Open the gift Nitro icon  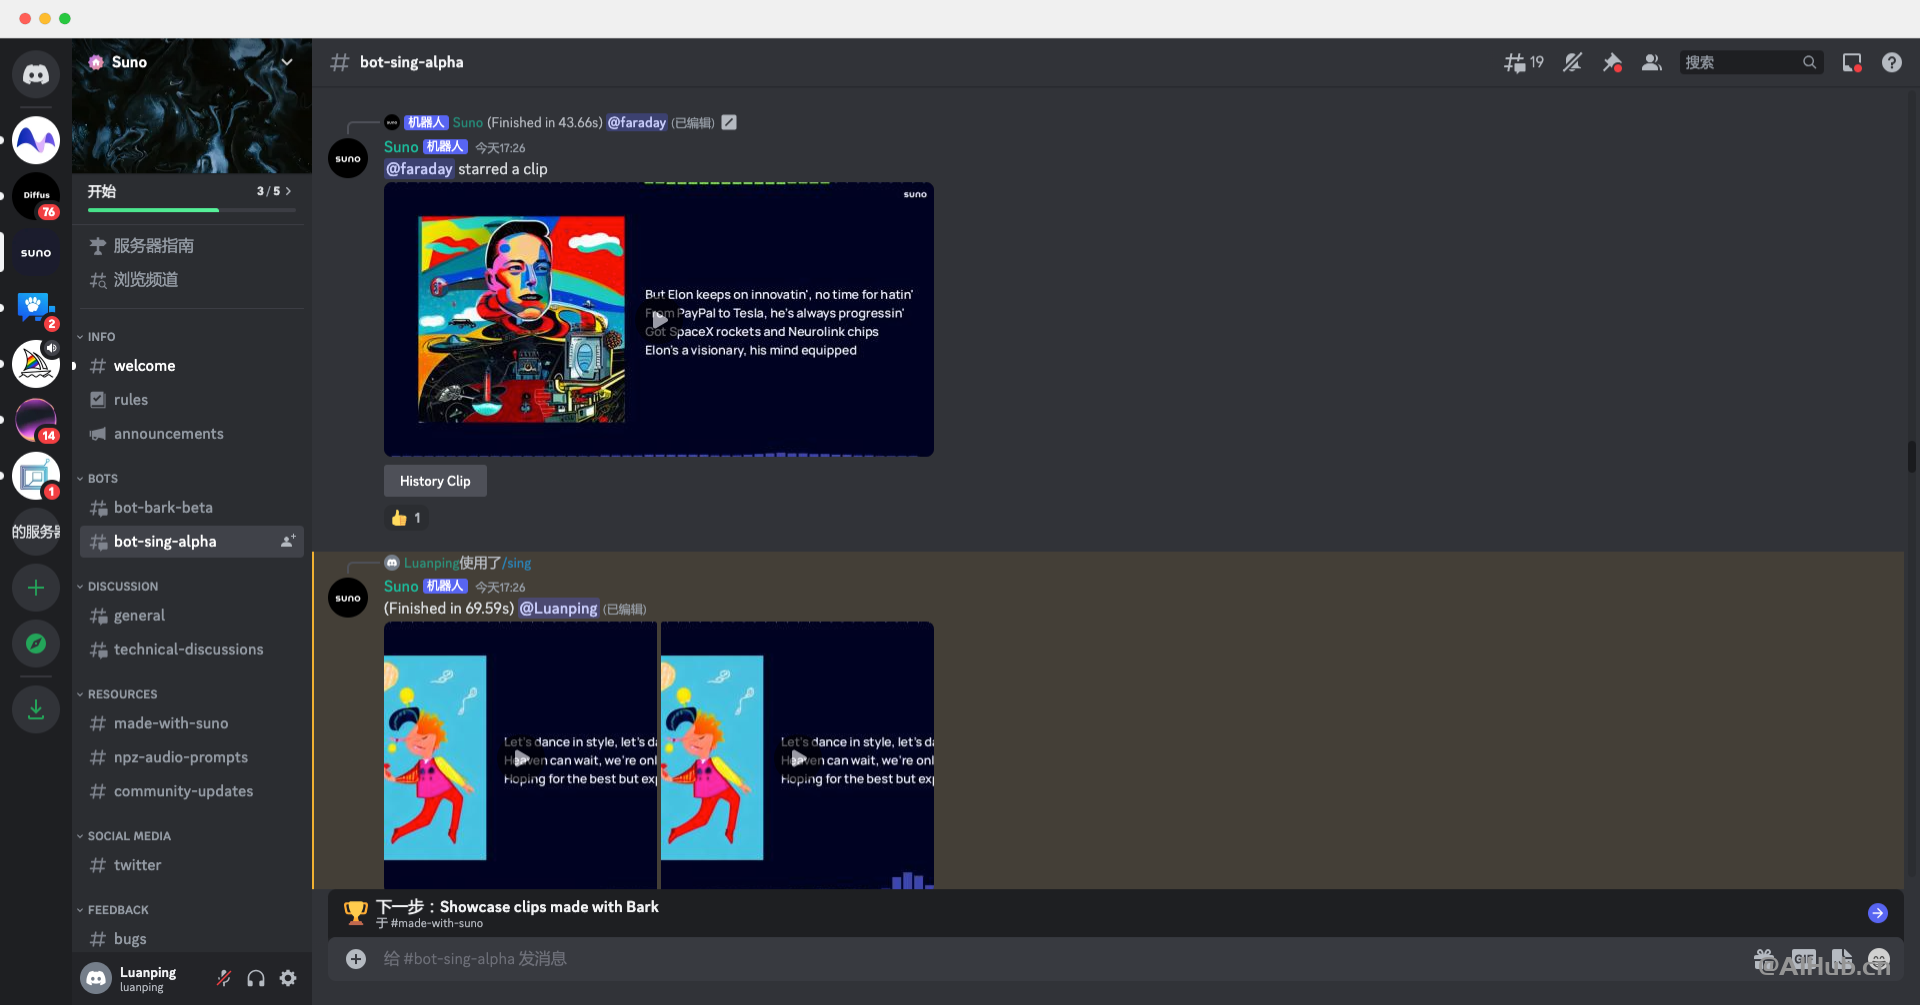(1765, 959)
